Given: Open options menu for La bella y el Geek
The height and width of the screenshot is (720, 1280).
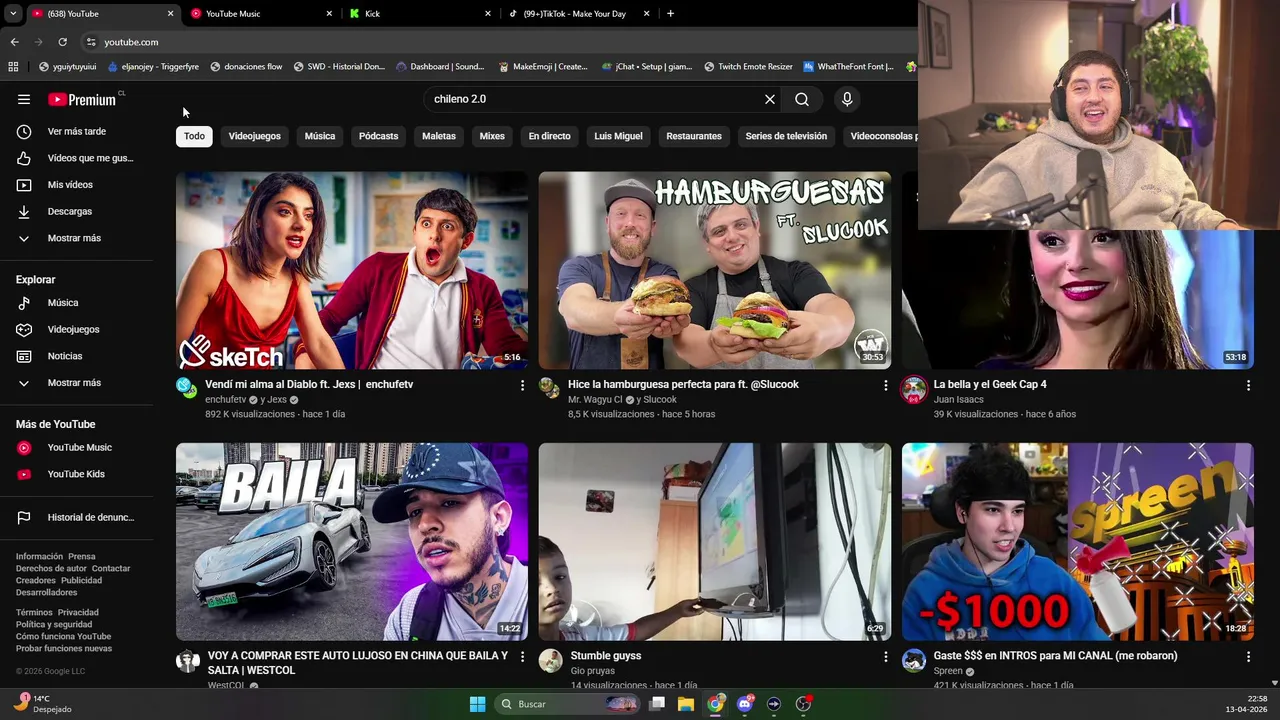Looking at the screenshot, I should 1248,385.
